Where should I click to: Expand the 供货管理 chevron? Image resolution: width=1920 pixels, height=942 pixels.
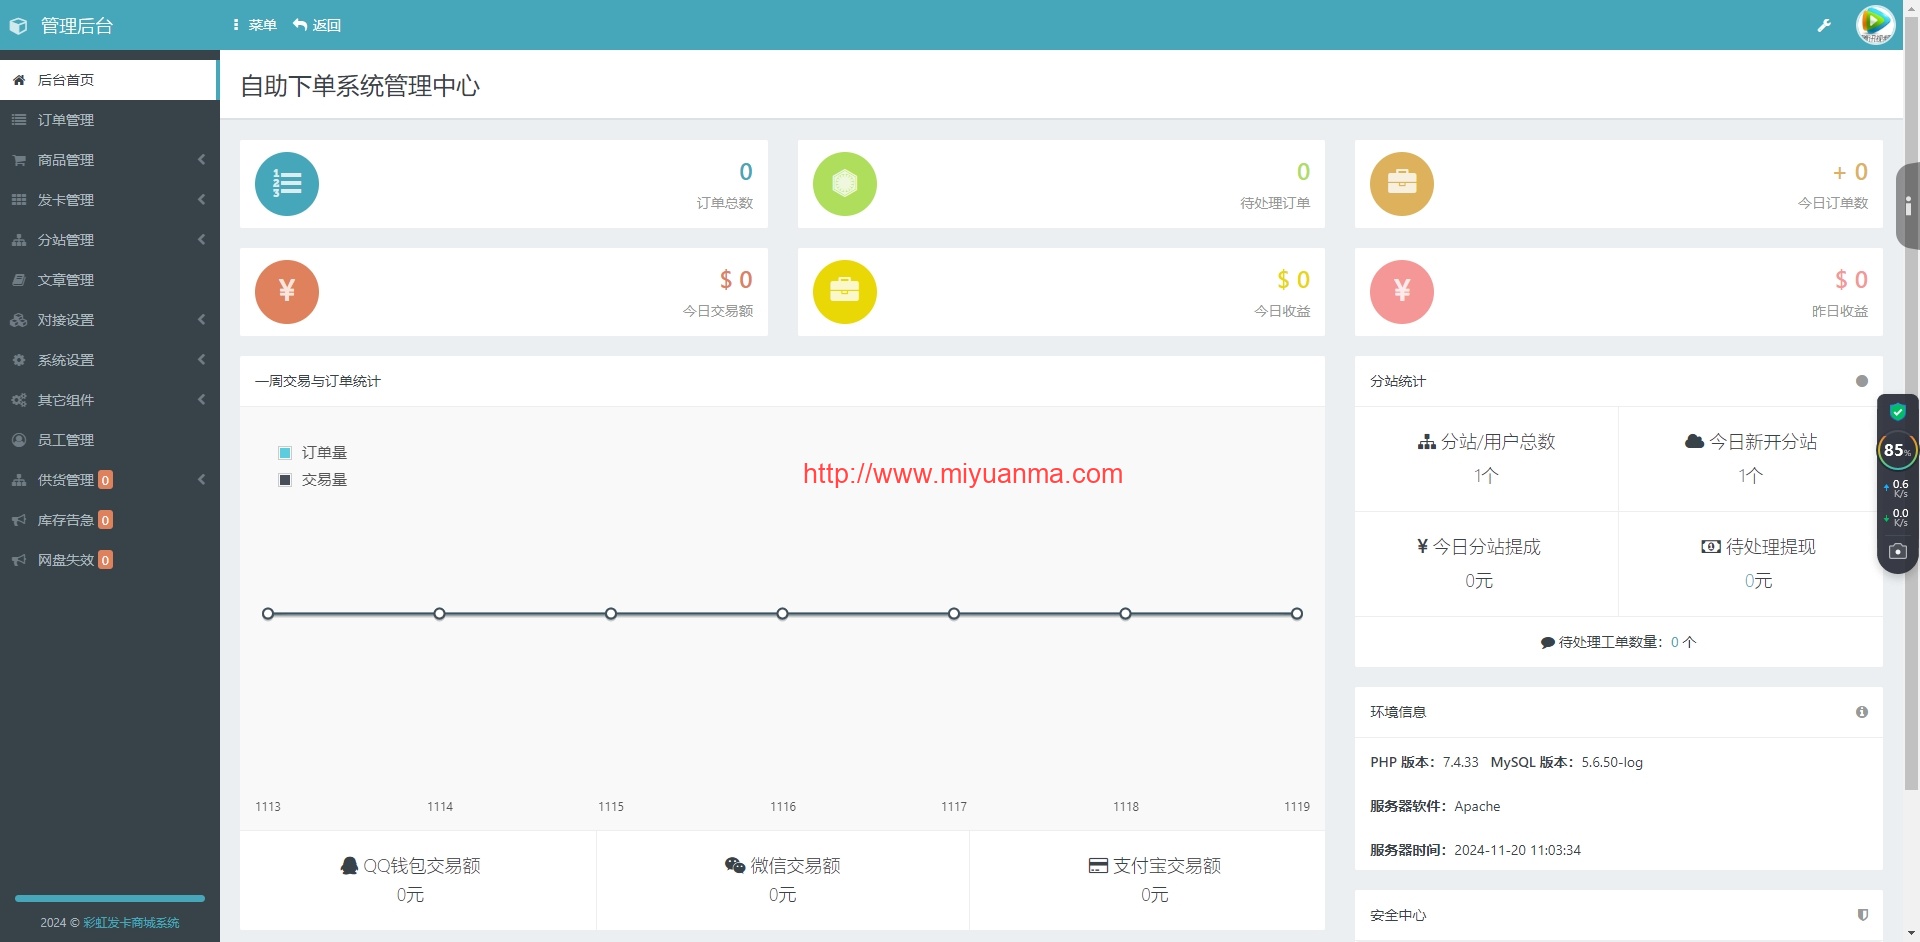tap(202, 480)
